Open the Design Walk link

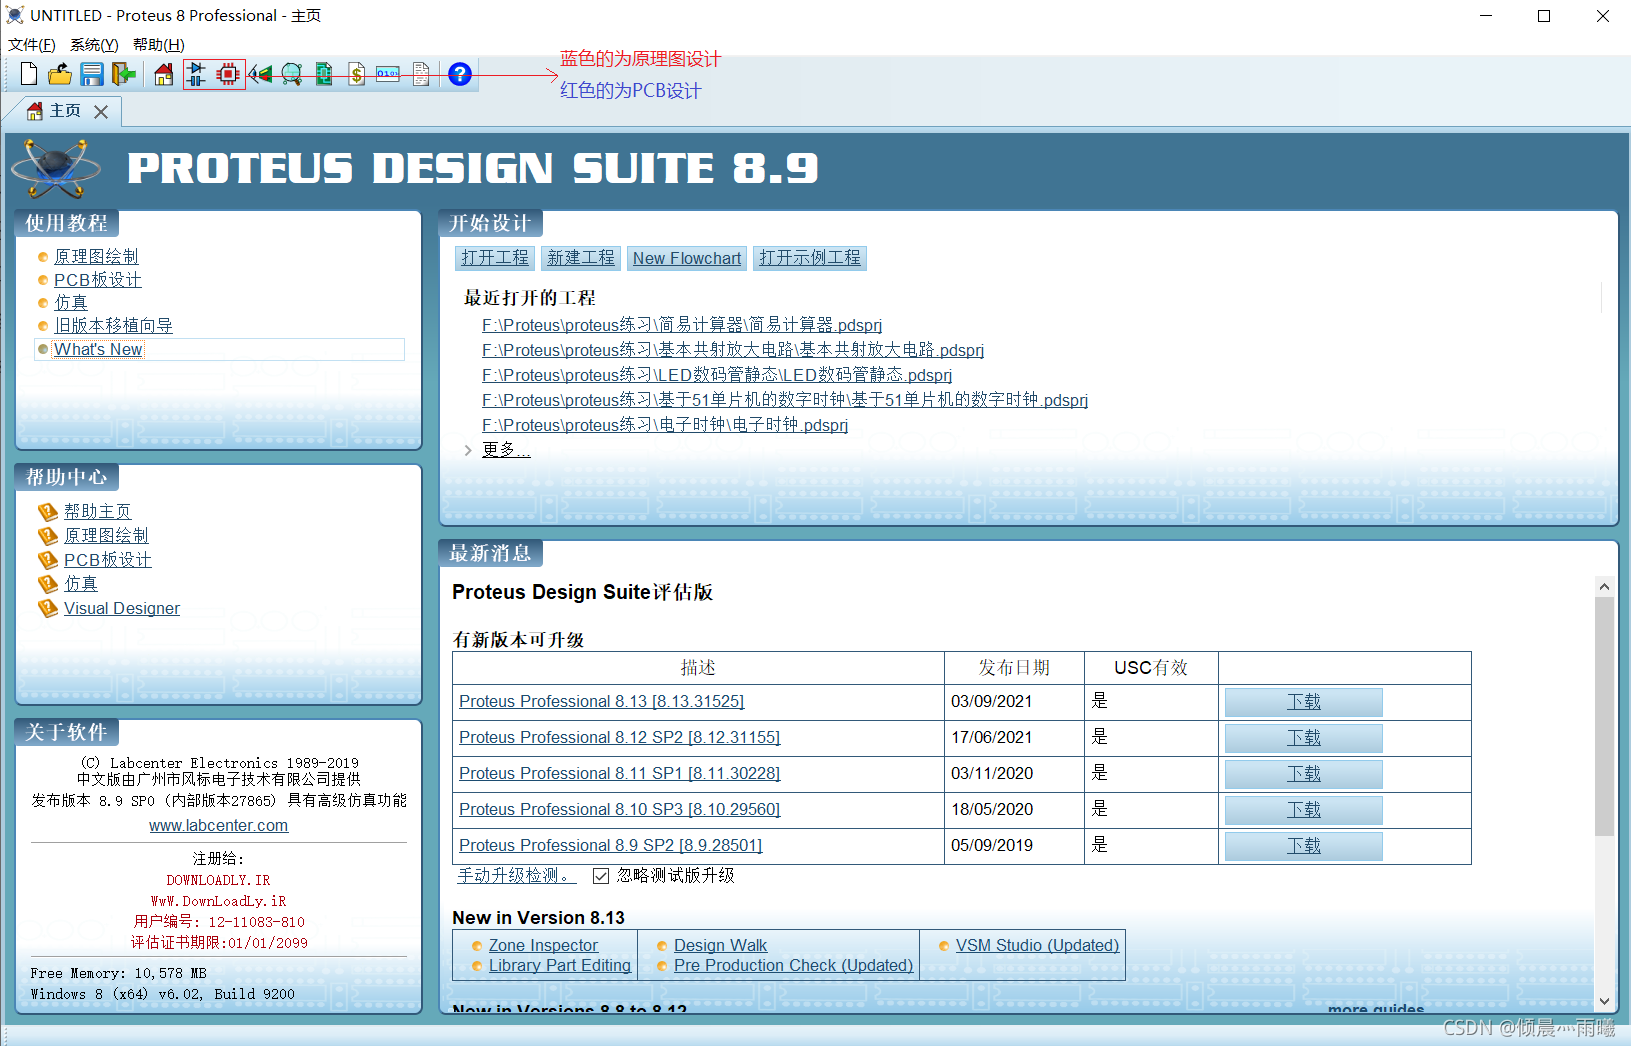pyautogui.click(x=720, y=945)
